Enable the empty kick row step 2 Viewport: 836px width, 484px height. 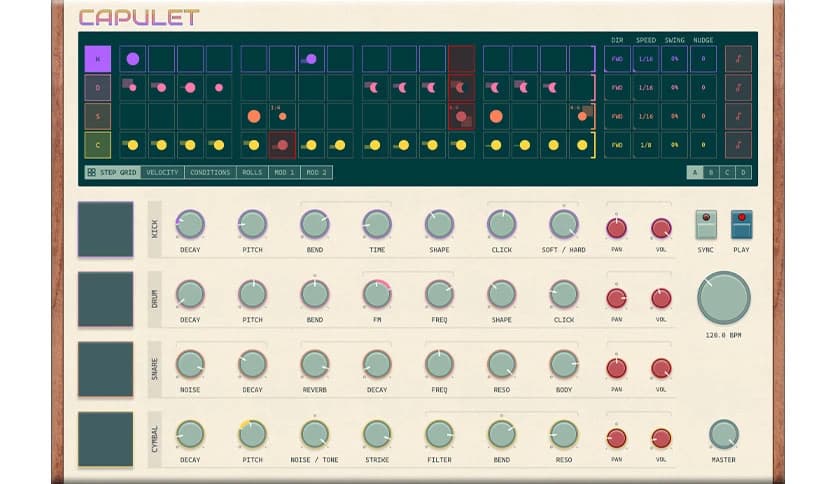pyautogui.click(x=162, y=59)
